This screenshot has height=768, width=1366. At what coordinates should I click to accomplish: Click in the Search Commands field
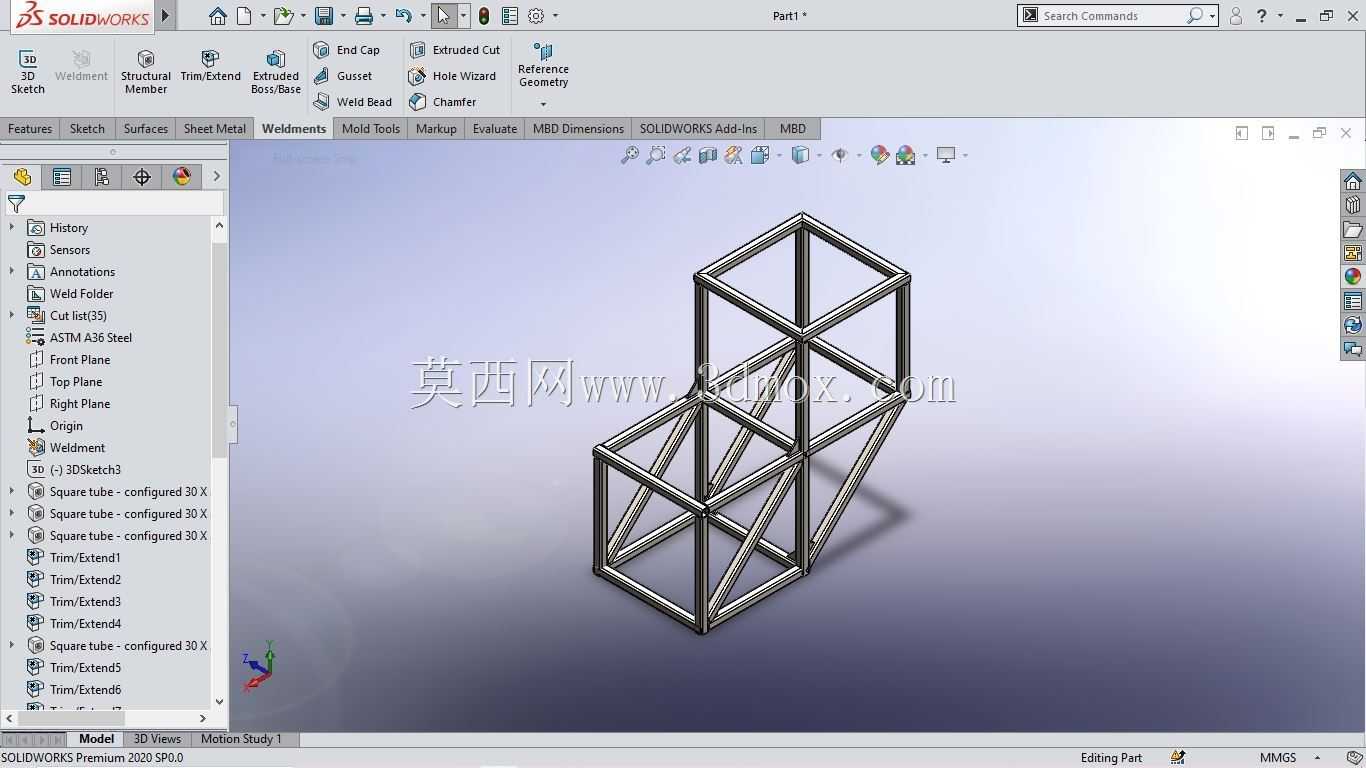click(x=1112, y=16)
